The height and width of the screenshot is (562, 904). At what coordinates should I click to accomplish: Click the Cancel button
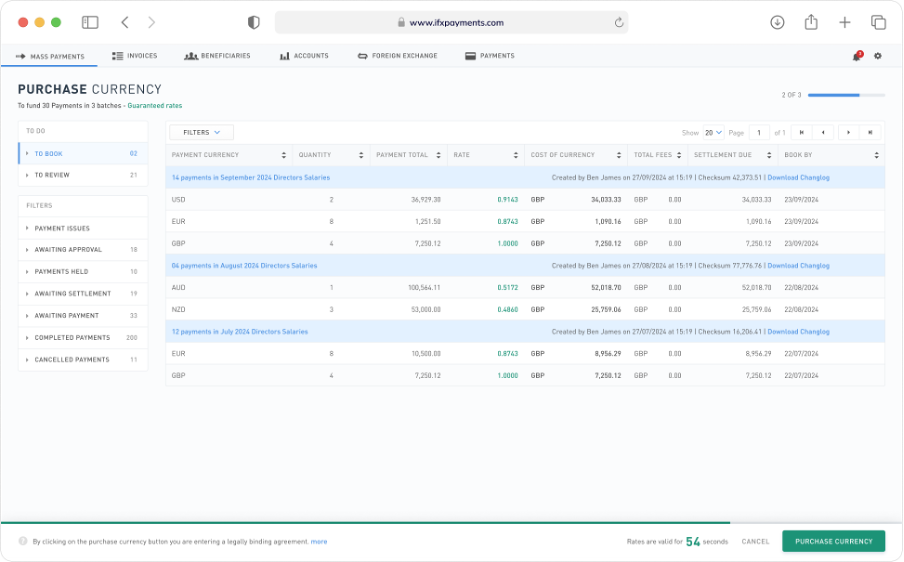tap(755, 541)
